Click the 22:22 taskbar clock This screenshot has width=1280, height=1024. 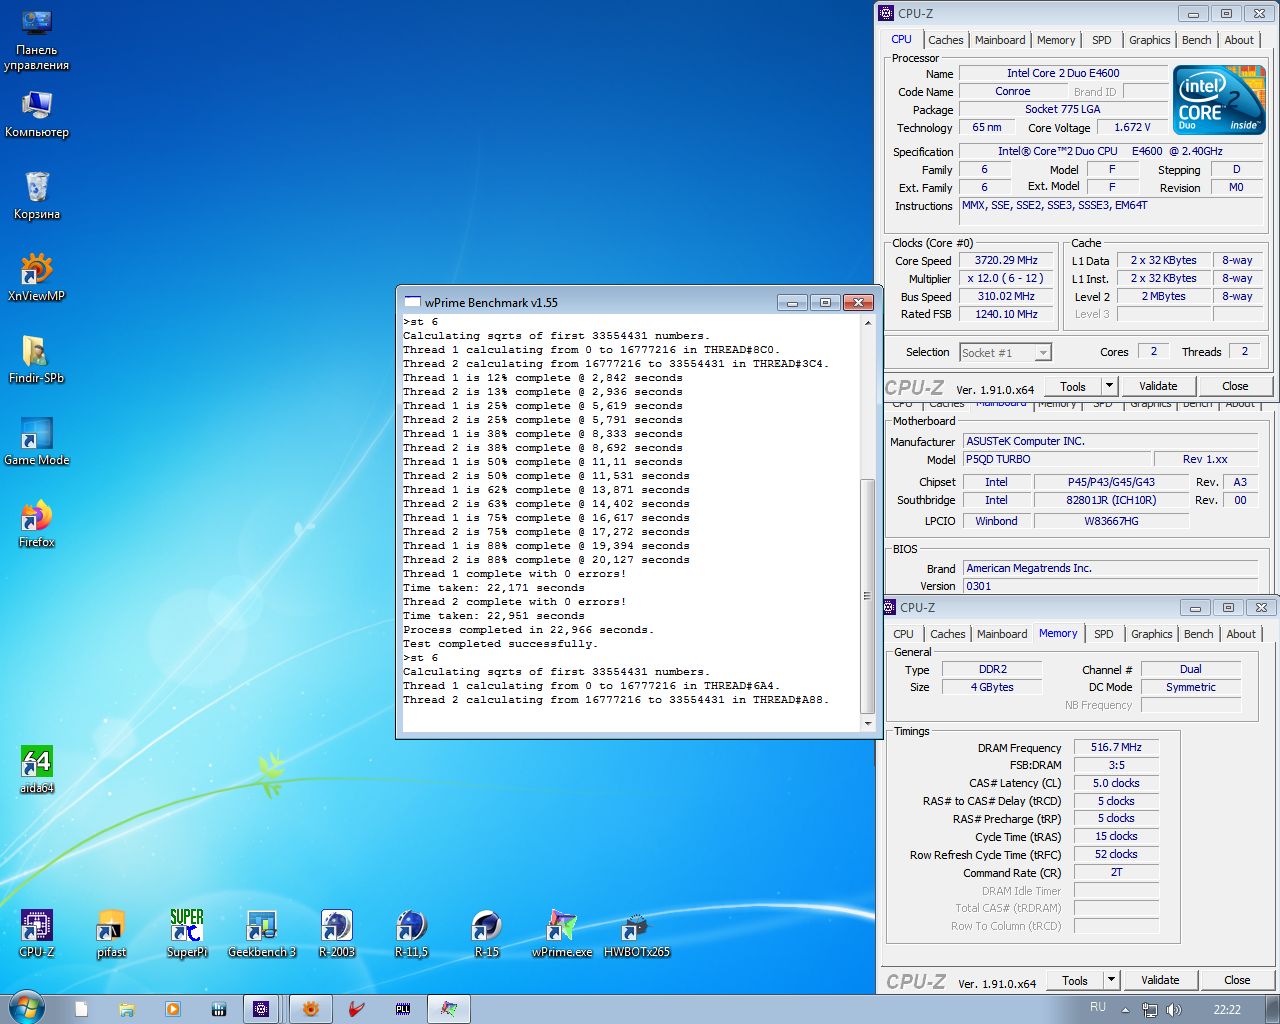1227,1010
